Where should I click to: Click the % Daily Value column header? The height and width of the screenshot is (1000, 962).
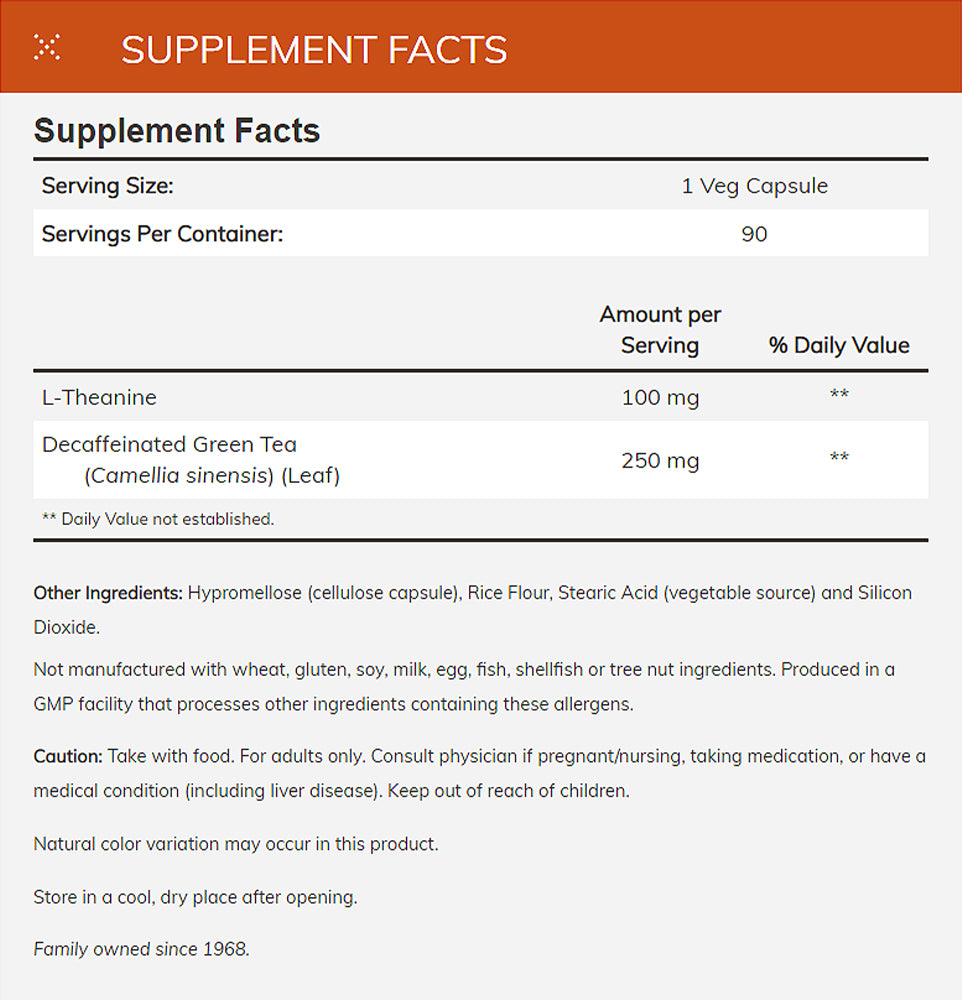839,345
